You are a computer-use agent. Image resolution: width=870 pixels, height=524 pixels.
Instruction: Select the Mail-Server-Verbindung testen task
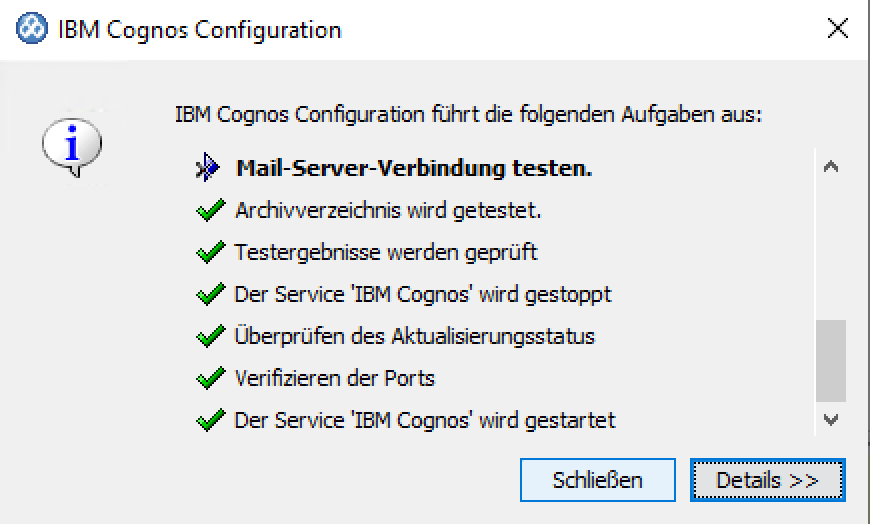click(414, 169)
